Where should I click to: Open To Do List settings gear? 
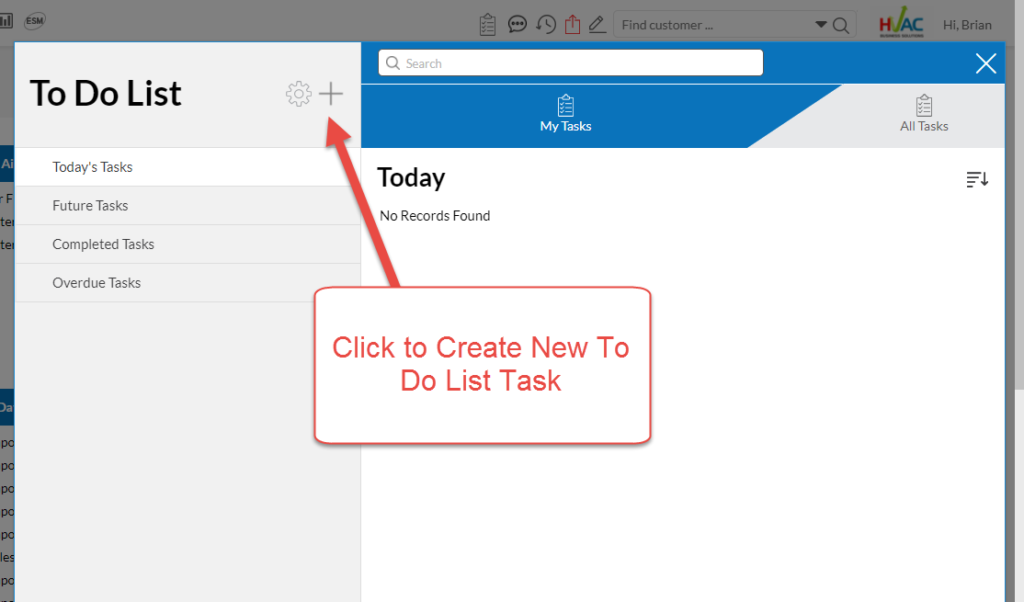point(298,93)
